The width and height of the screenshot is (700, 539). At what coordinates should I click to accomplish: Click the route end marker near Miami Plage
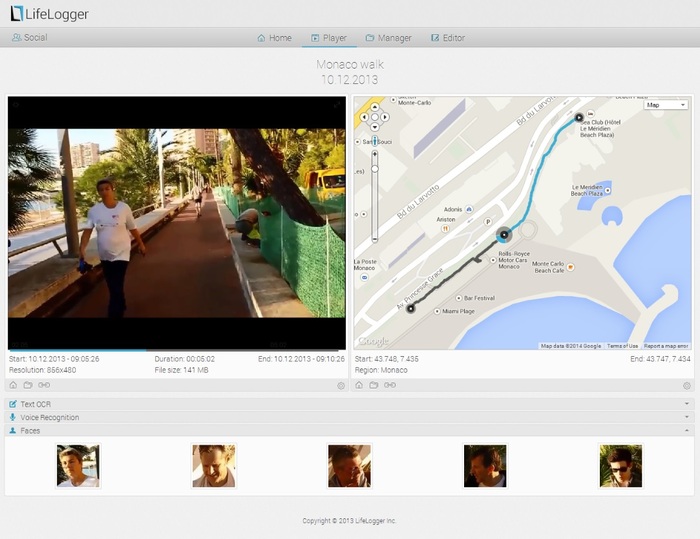[x=410, y=308]
